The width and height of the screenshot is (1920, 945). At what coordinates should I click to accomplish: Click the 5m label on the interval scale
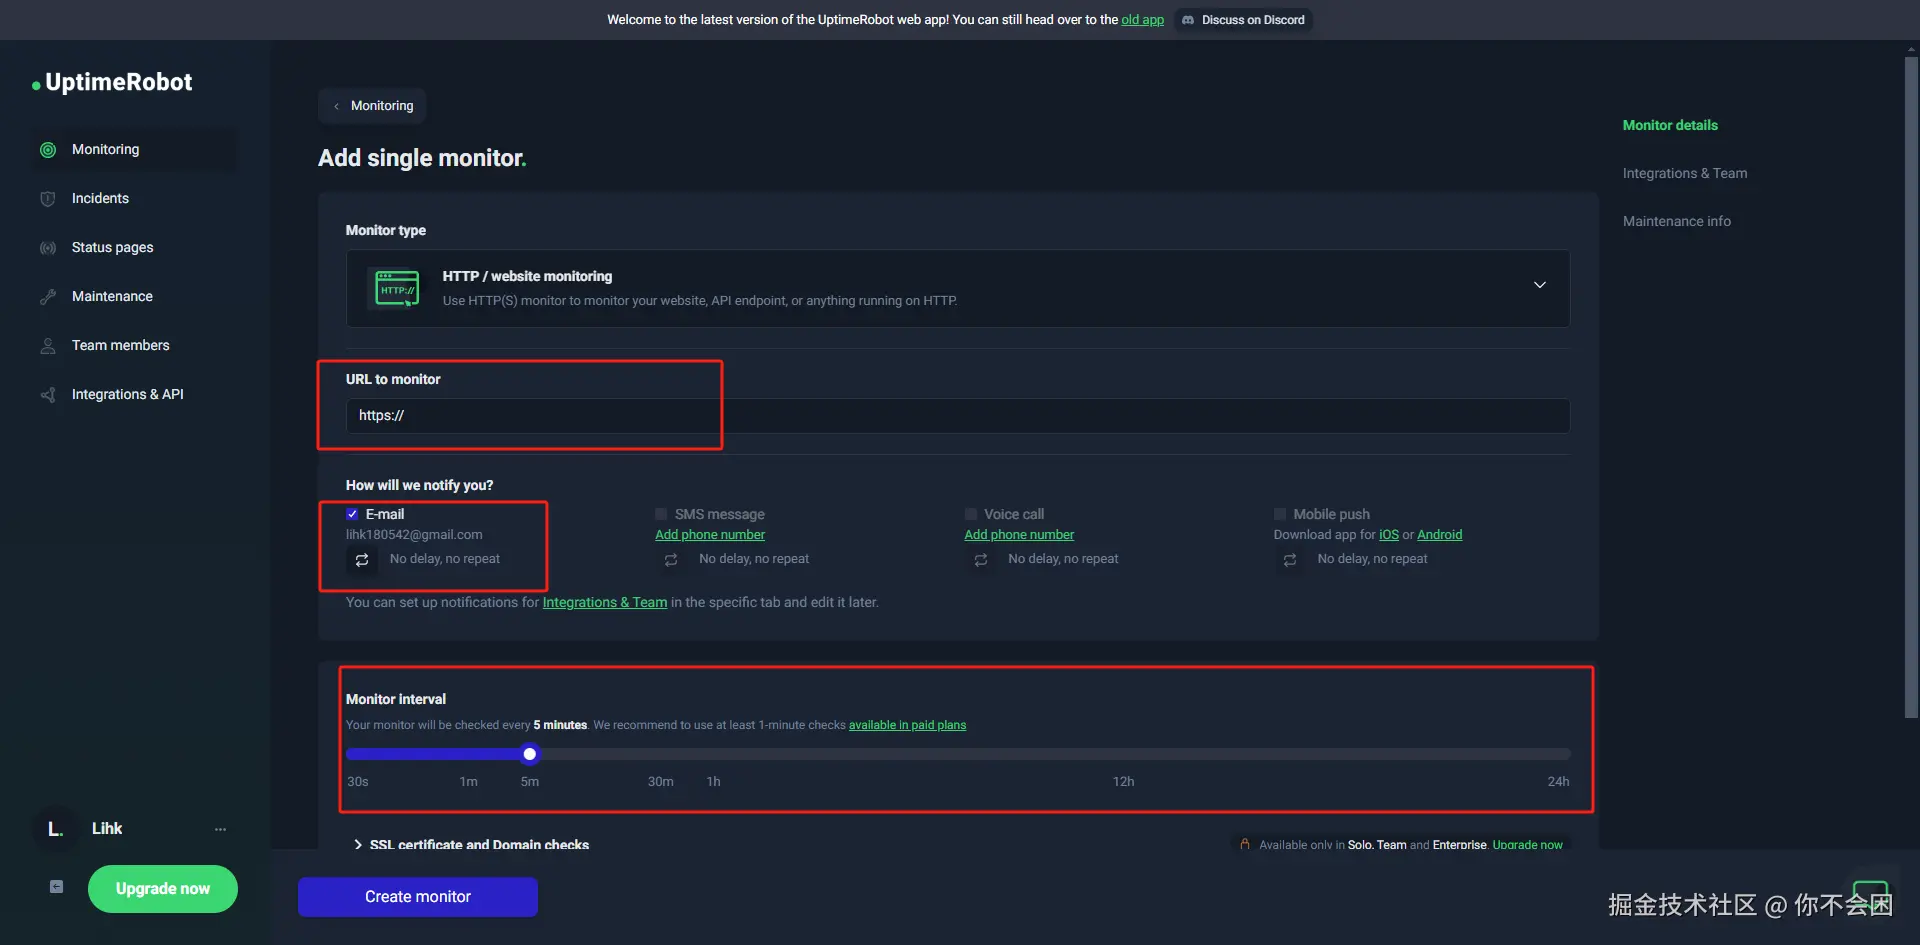[530, 782]
